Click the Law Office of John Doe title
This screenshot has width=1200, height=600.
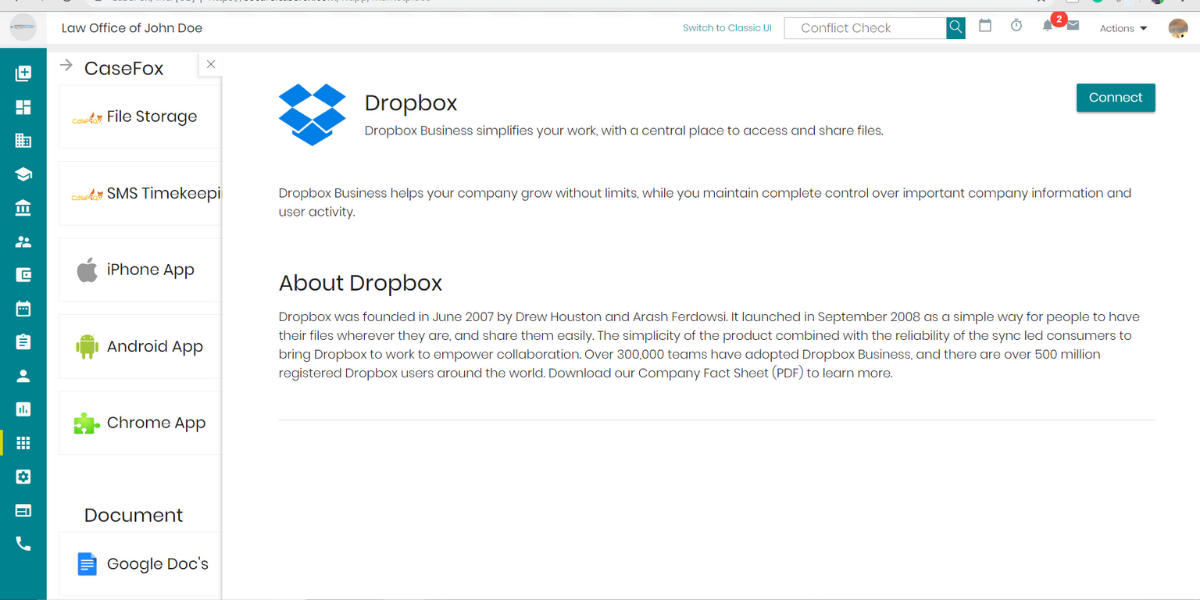click(132, 28)
